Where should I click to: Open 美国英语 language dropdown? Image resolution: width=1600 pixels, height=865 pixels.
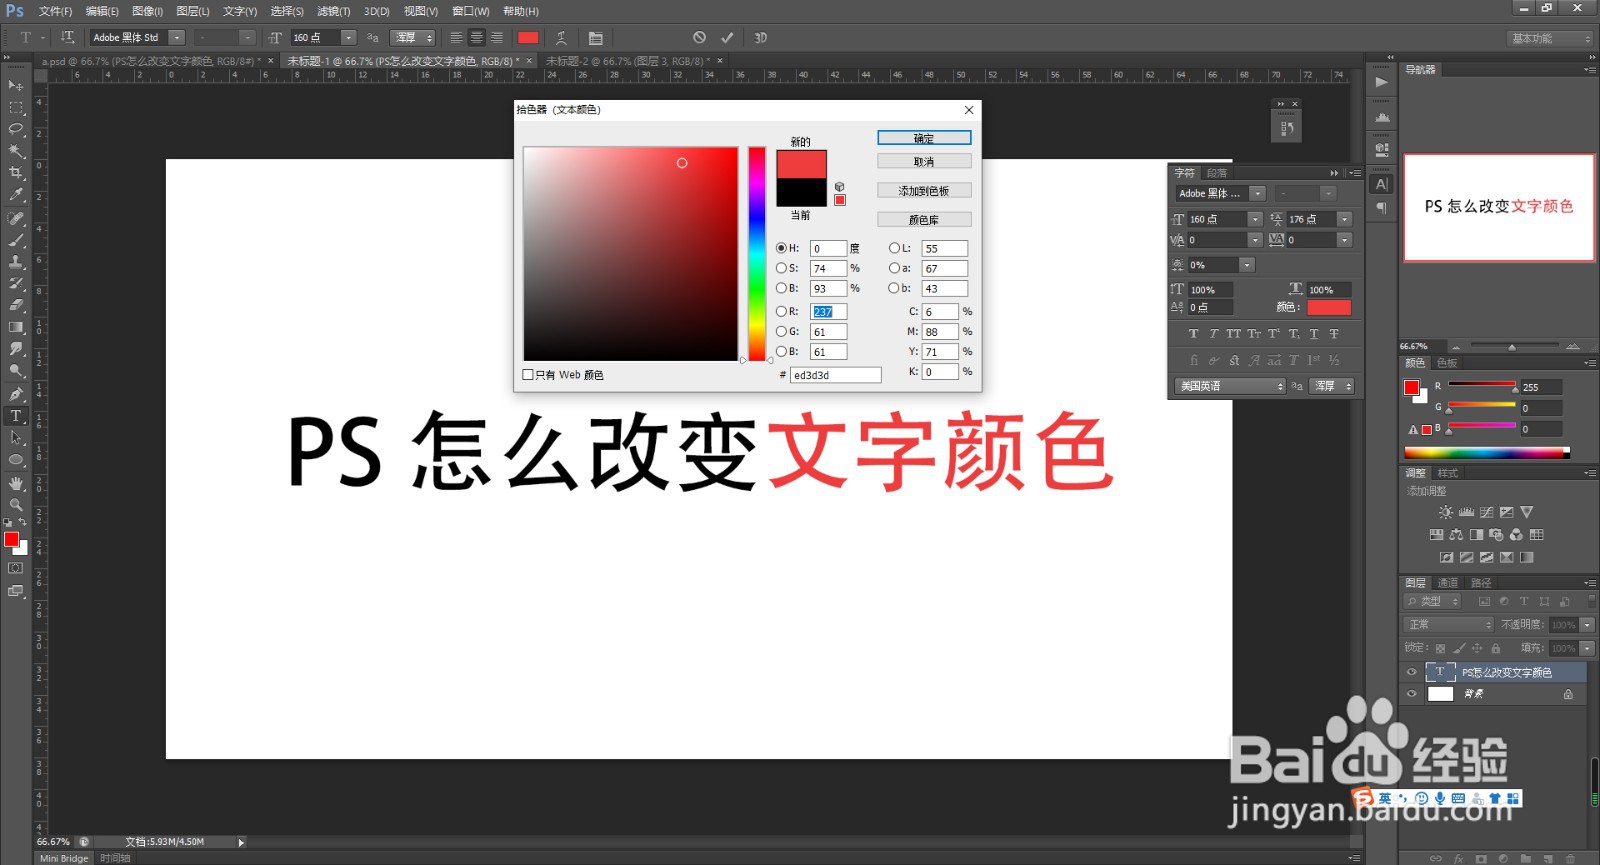[1230, 386]
